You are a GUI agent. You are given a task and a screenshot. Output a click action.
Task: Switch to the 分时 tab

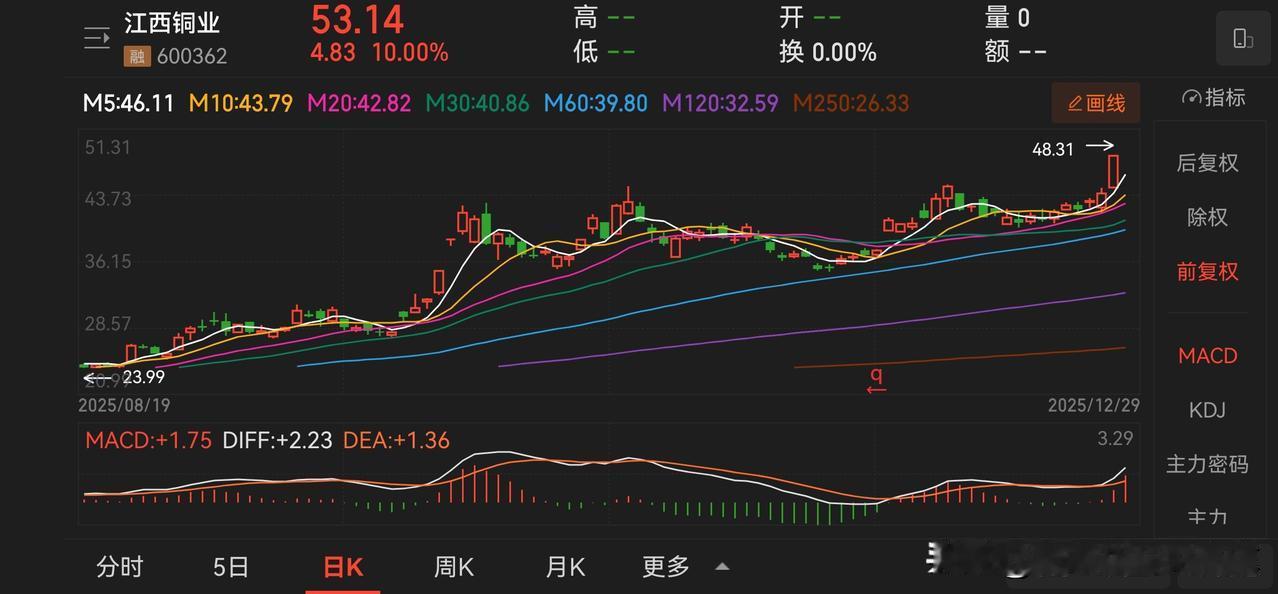[x=120, y=567]
